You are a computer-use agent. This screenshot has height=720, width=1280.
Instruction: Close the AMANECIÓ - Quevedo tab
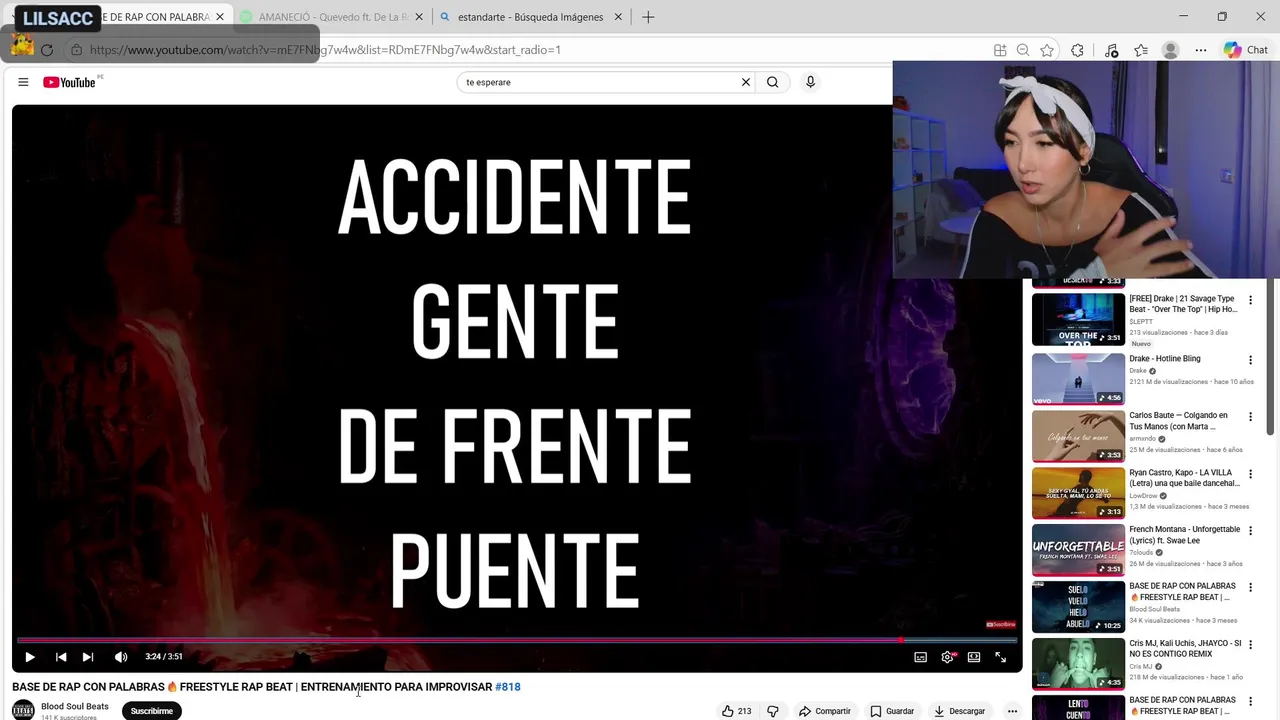pyautogui.click(x=419, y=17)
